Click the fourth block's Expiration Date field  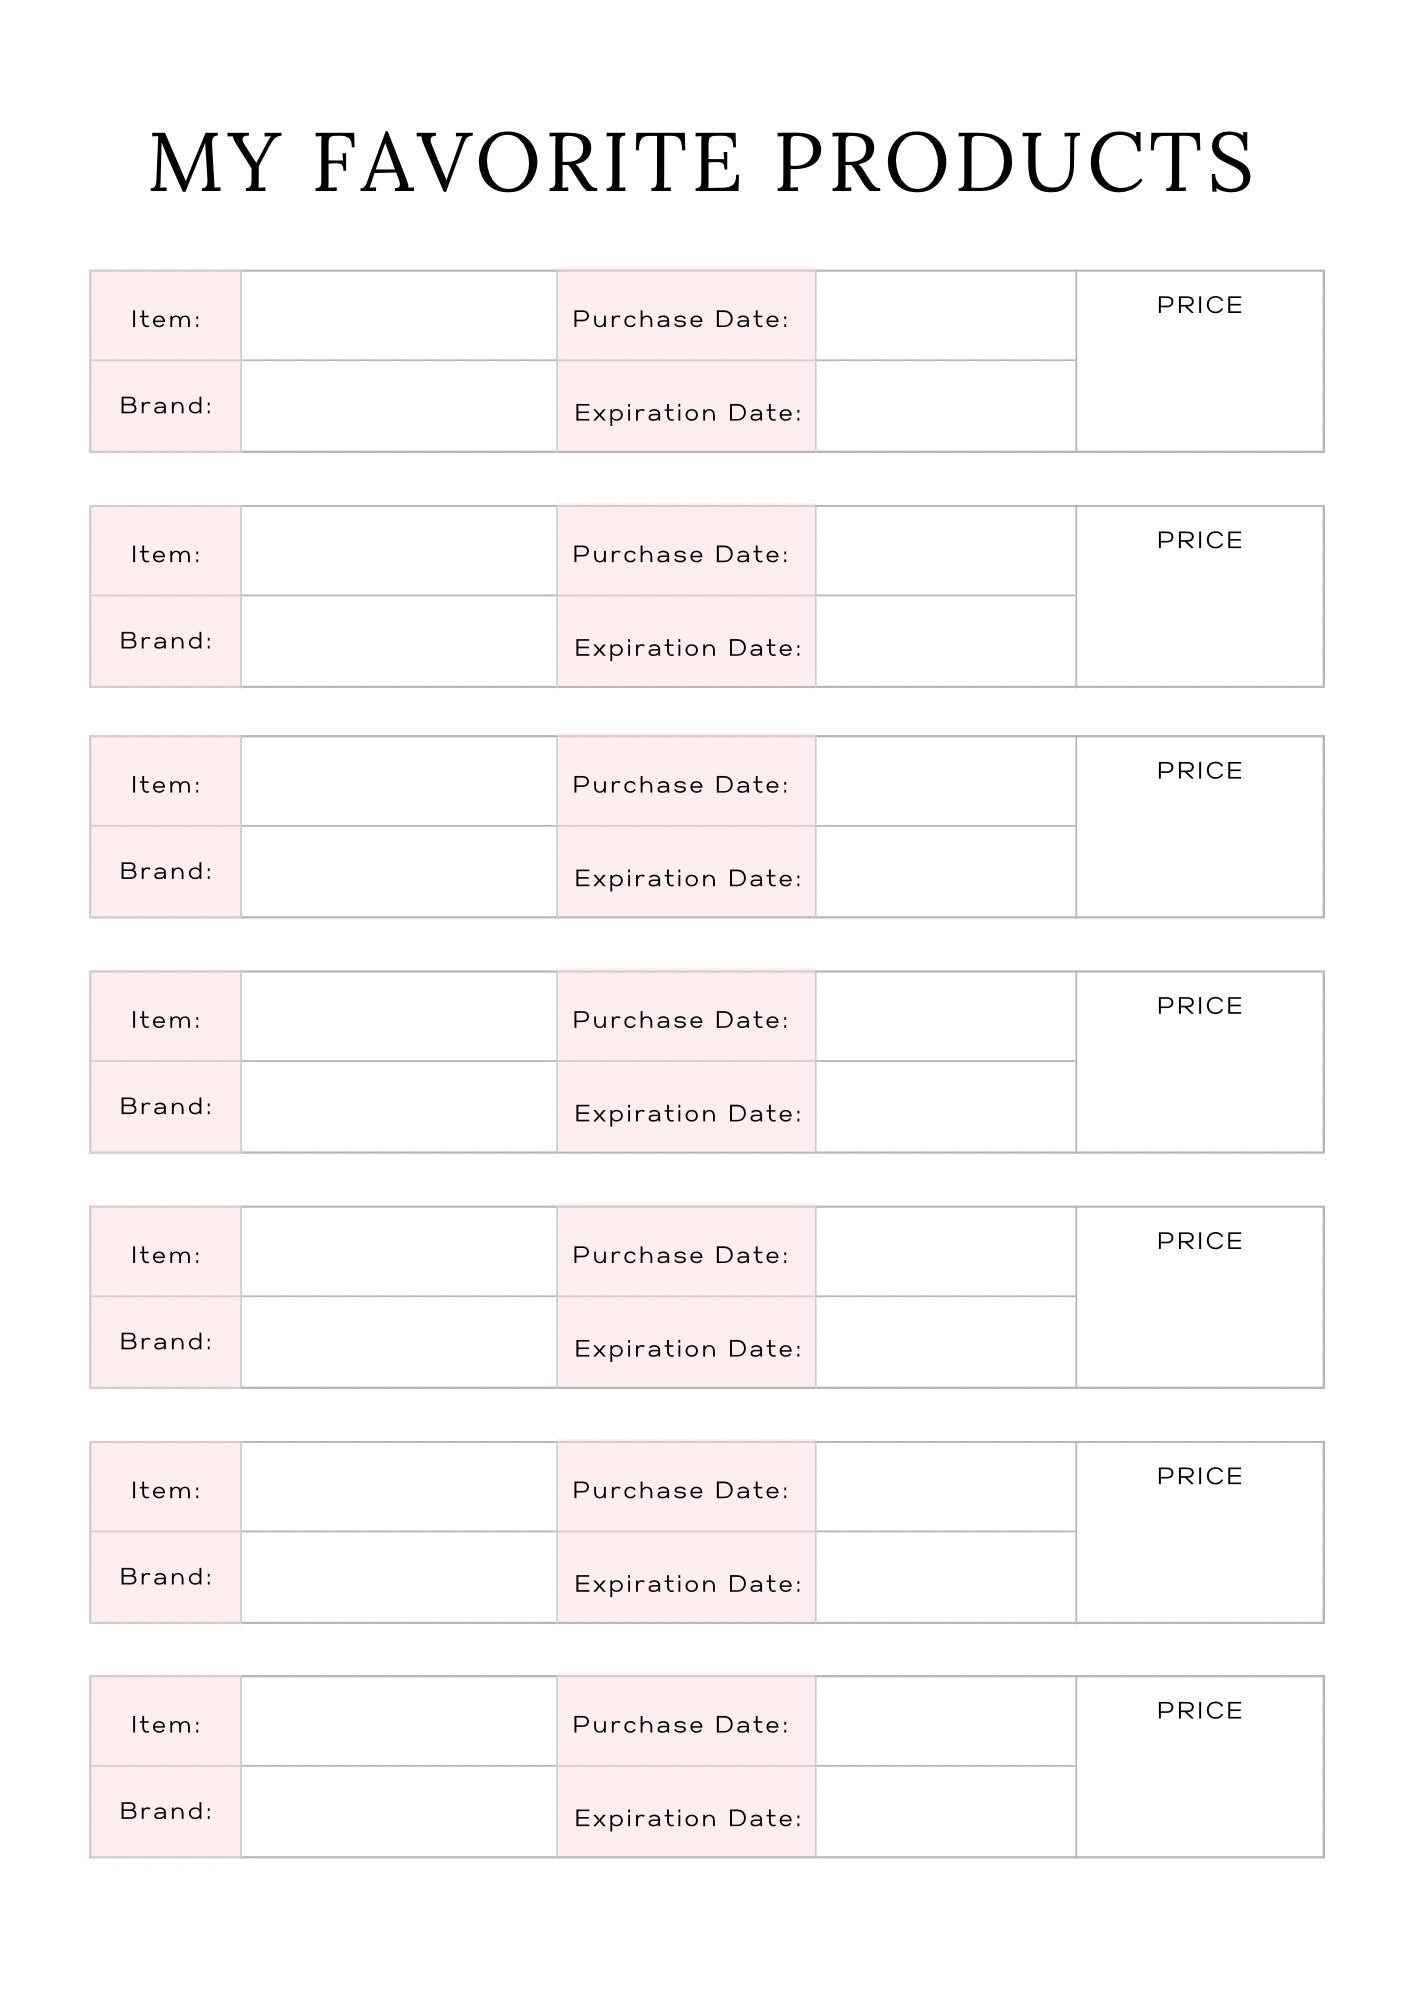coord(946,1107)
